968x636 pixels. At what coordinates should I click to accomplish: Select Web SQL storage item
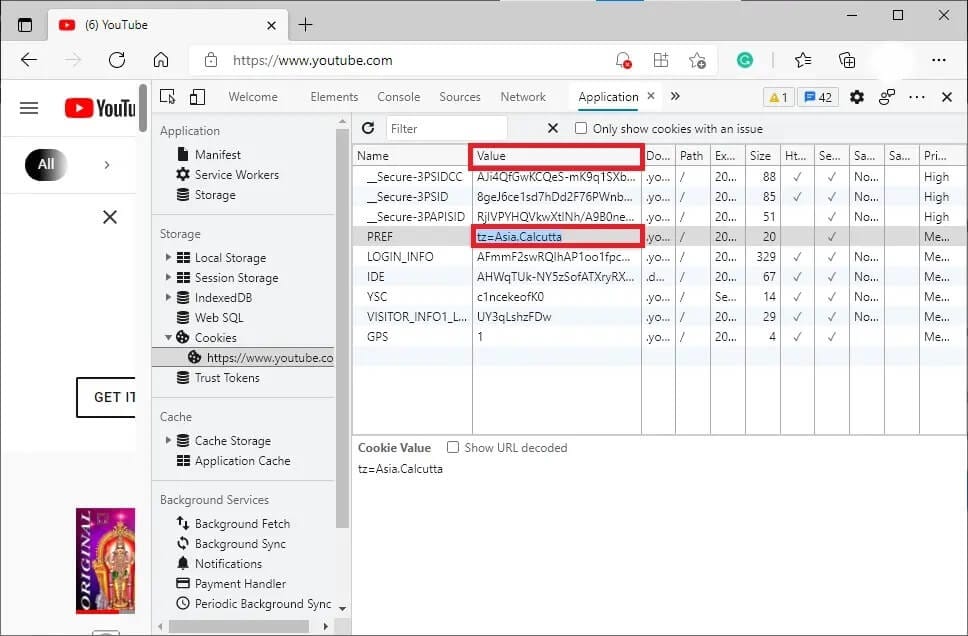tap(219, 317)
